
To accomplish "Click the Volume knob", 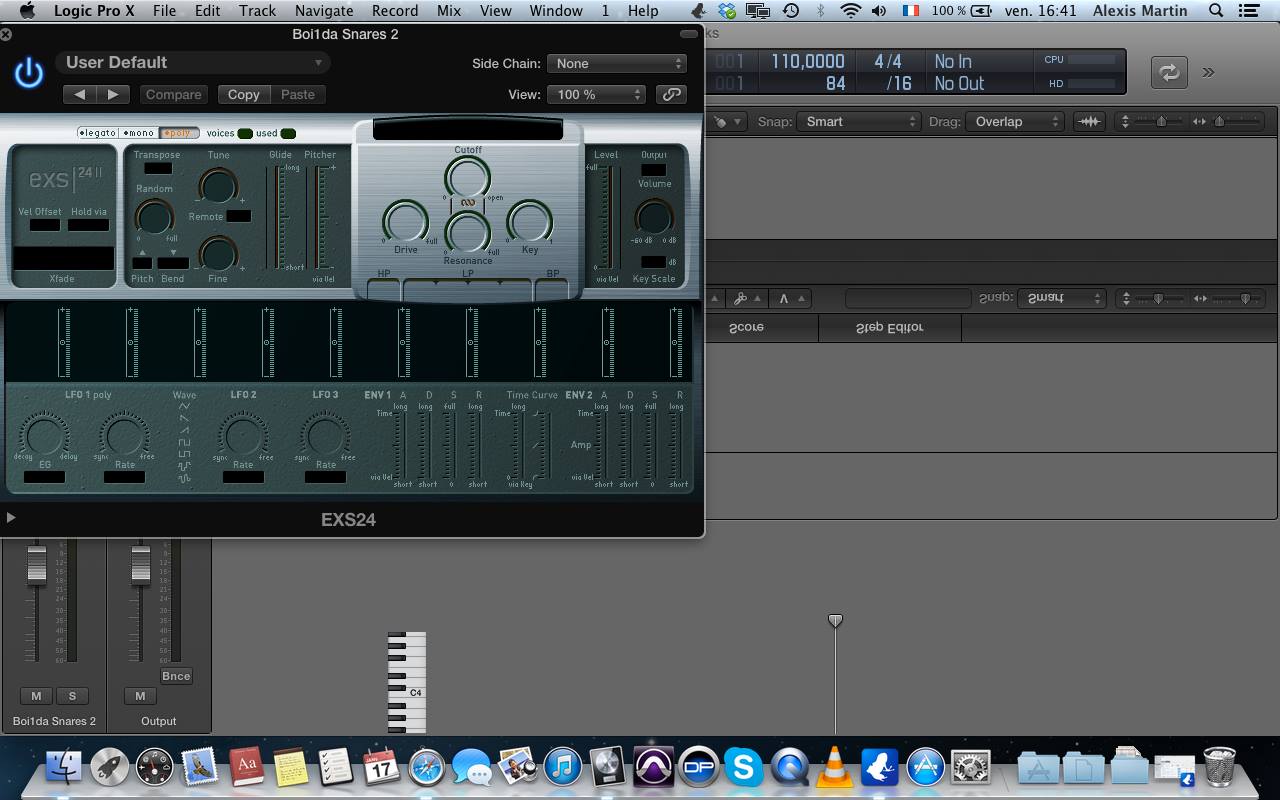I will pyautogui.click(x=654, y=217).
